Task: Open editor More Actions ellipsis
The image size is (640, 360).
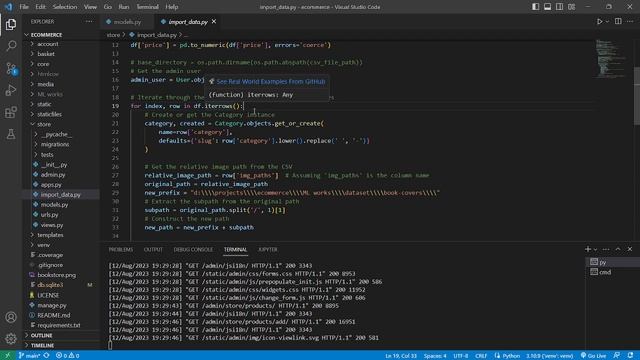Action: pyautogui.click(x=630, y=22)
